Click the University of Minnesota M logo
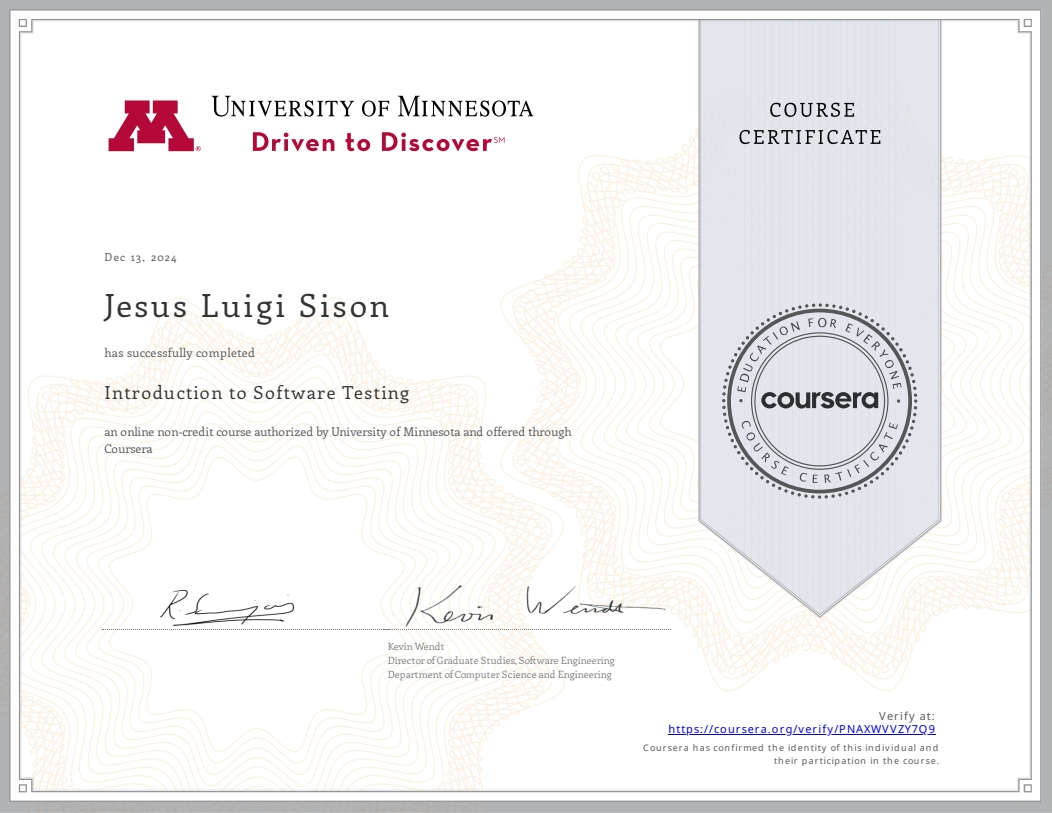 [152, 126]
